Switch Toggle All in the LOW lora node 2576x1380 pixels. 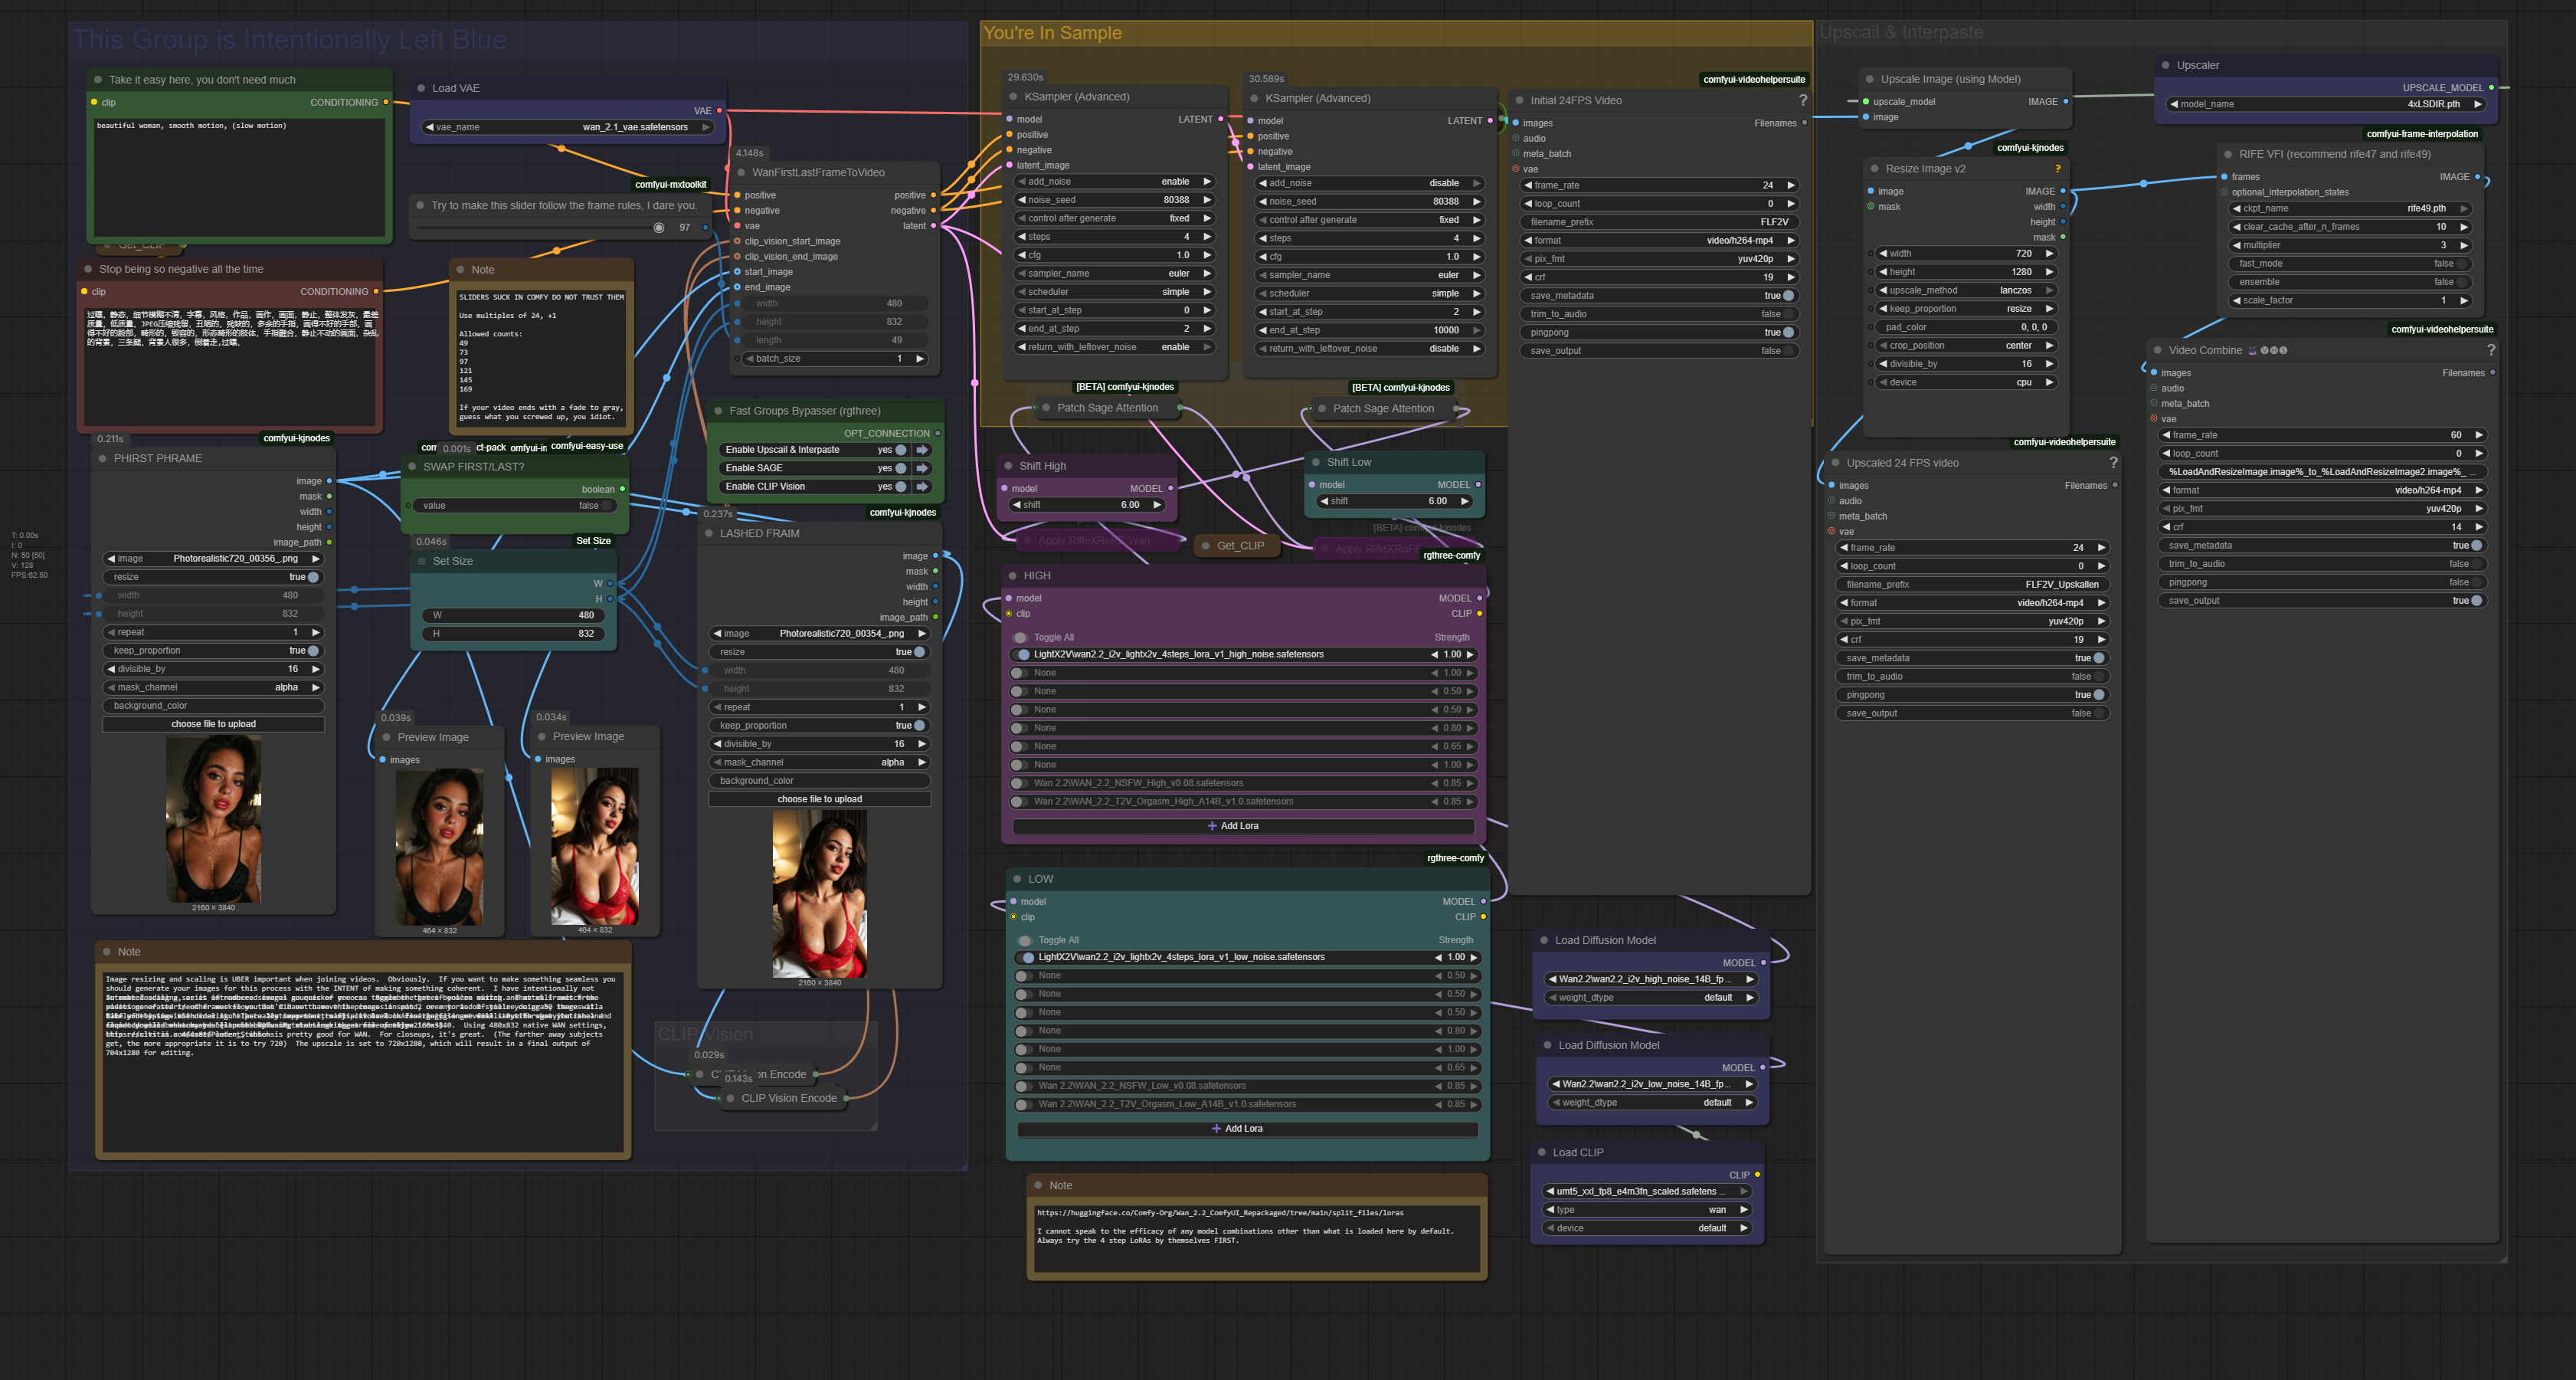1025,940
